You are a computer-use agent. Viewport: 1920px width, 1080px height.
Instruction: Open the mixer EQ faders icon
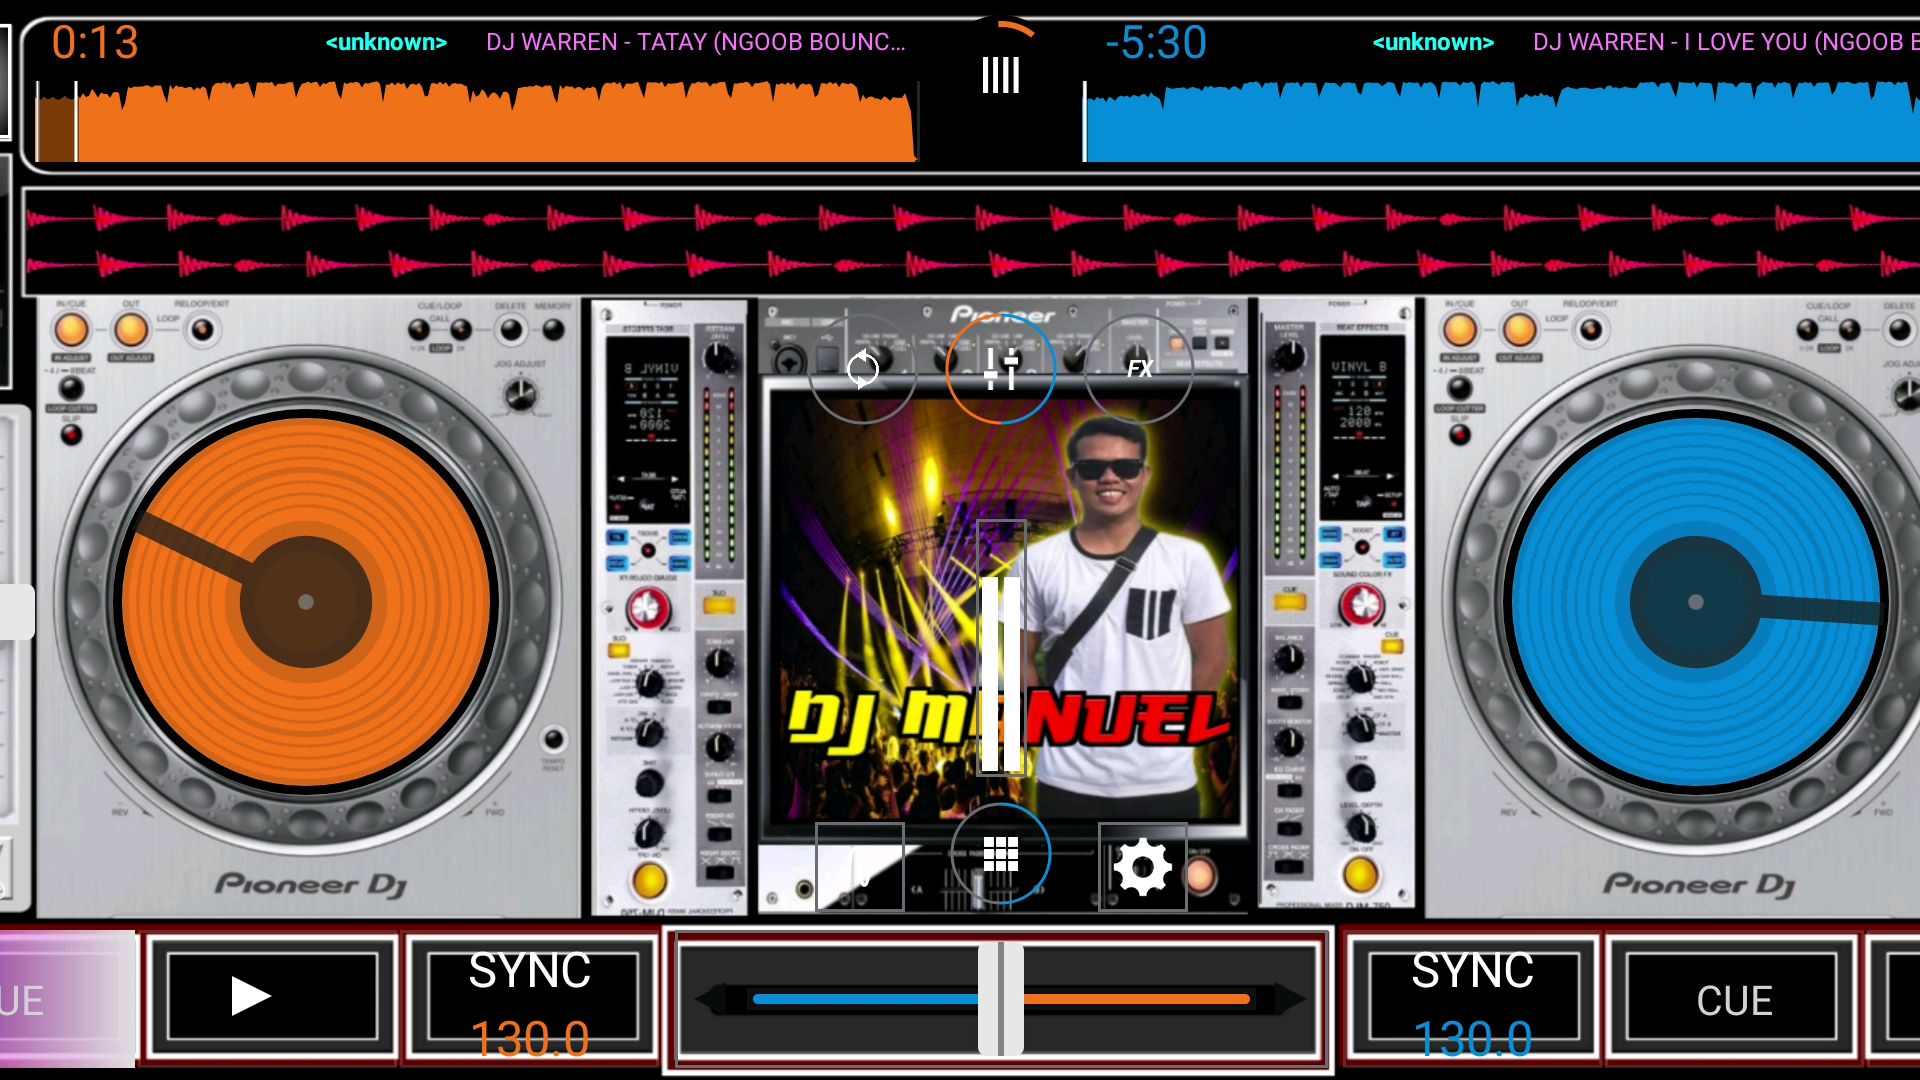(x=1000, y=368)
